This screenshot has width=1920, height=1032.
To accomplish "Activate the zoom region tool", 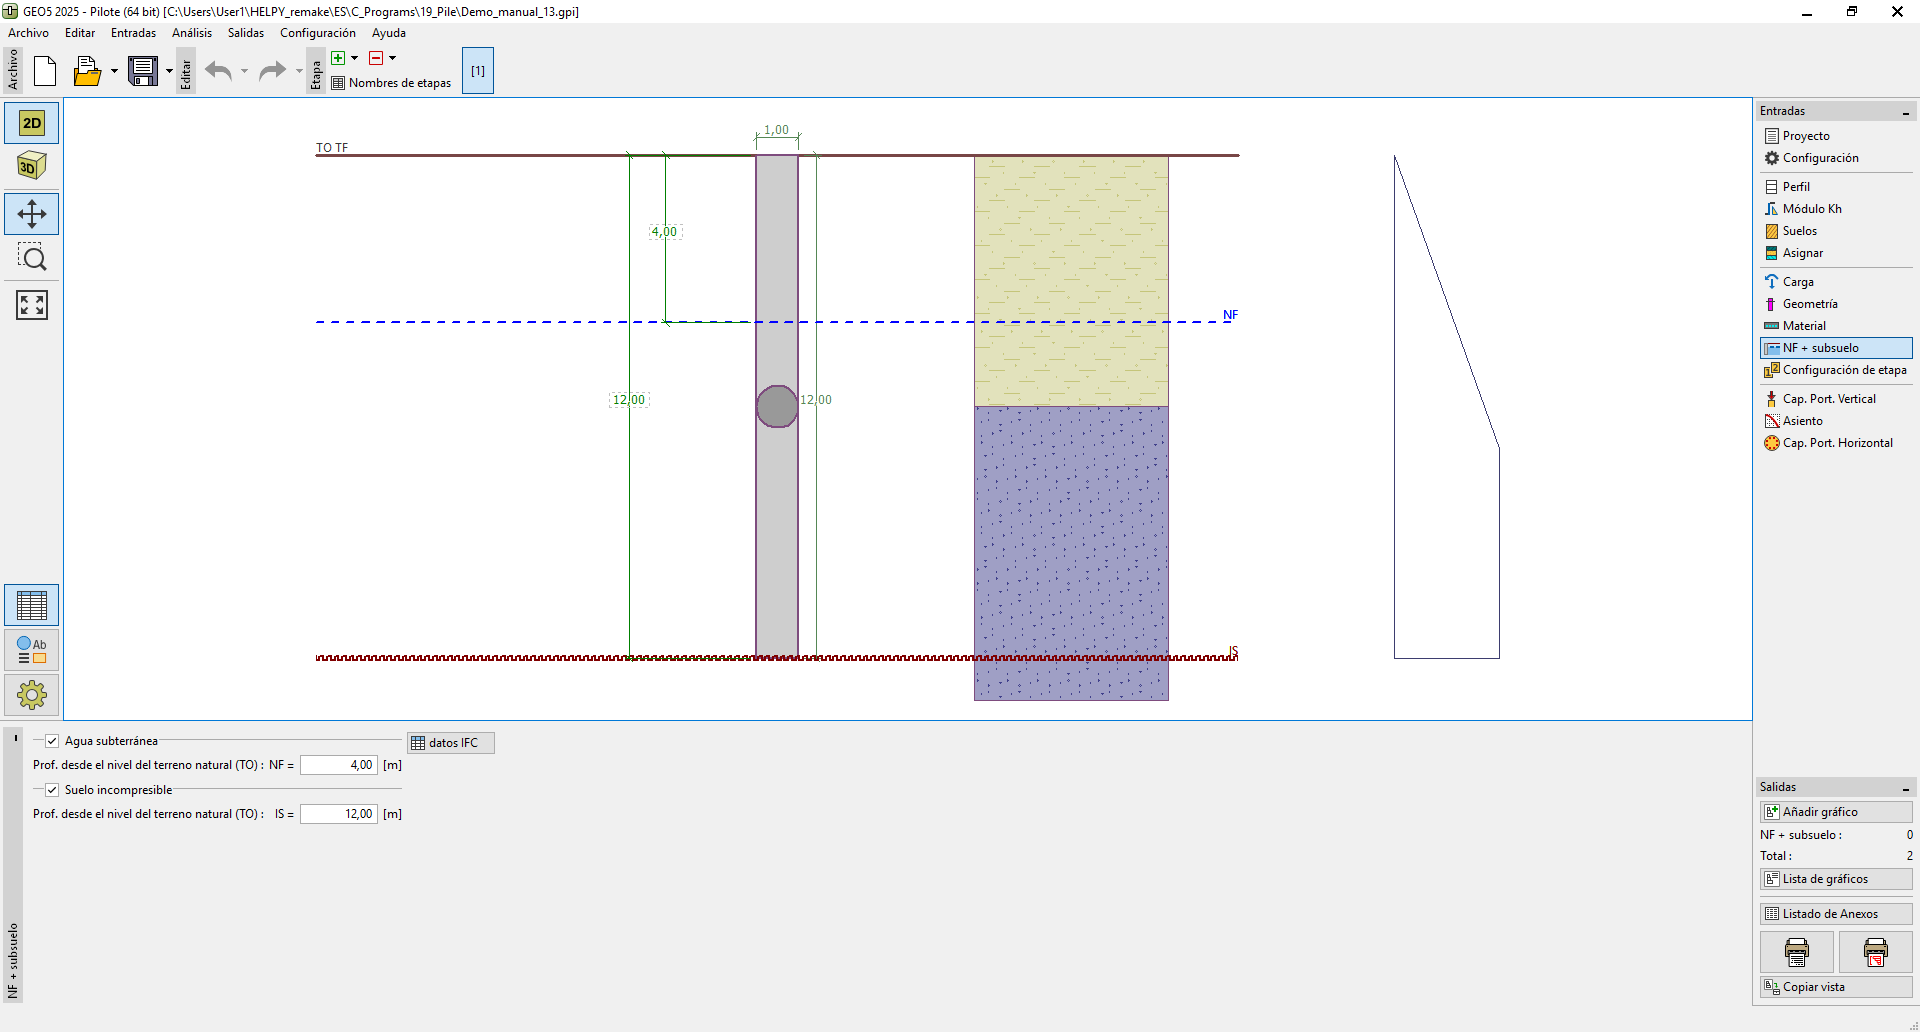I will 32,259.
